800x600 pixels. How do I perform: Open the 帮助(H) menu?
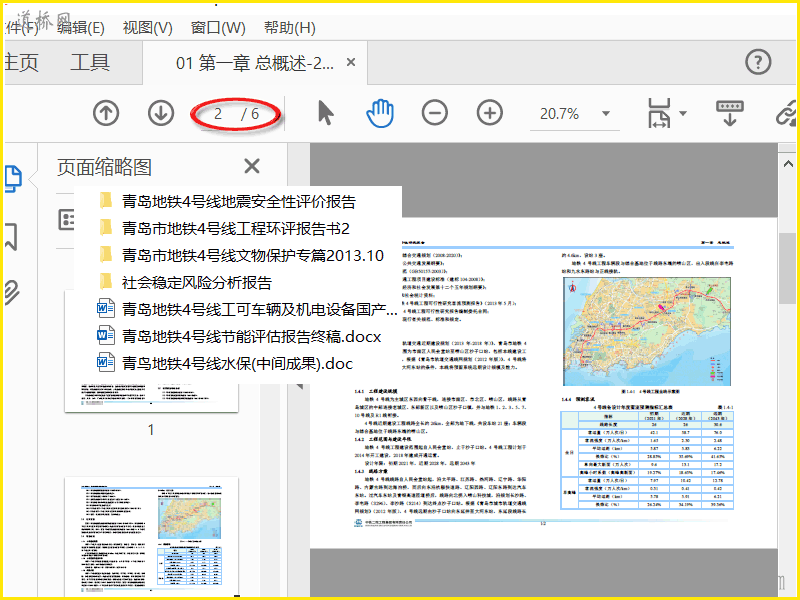290,28
